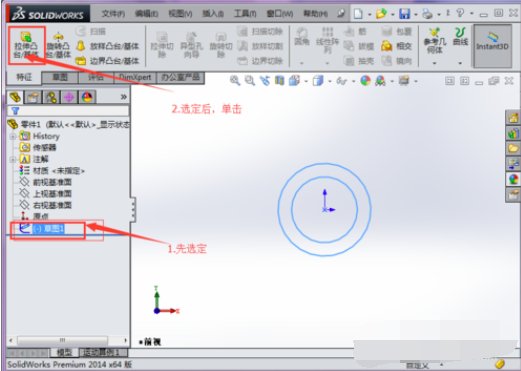Toggle Instant3D mode
The image size is (521, 371).
click(x=492, y=45)
